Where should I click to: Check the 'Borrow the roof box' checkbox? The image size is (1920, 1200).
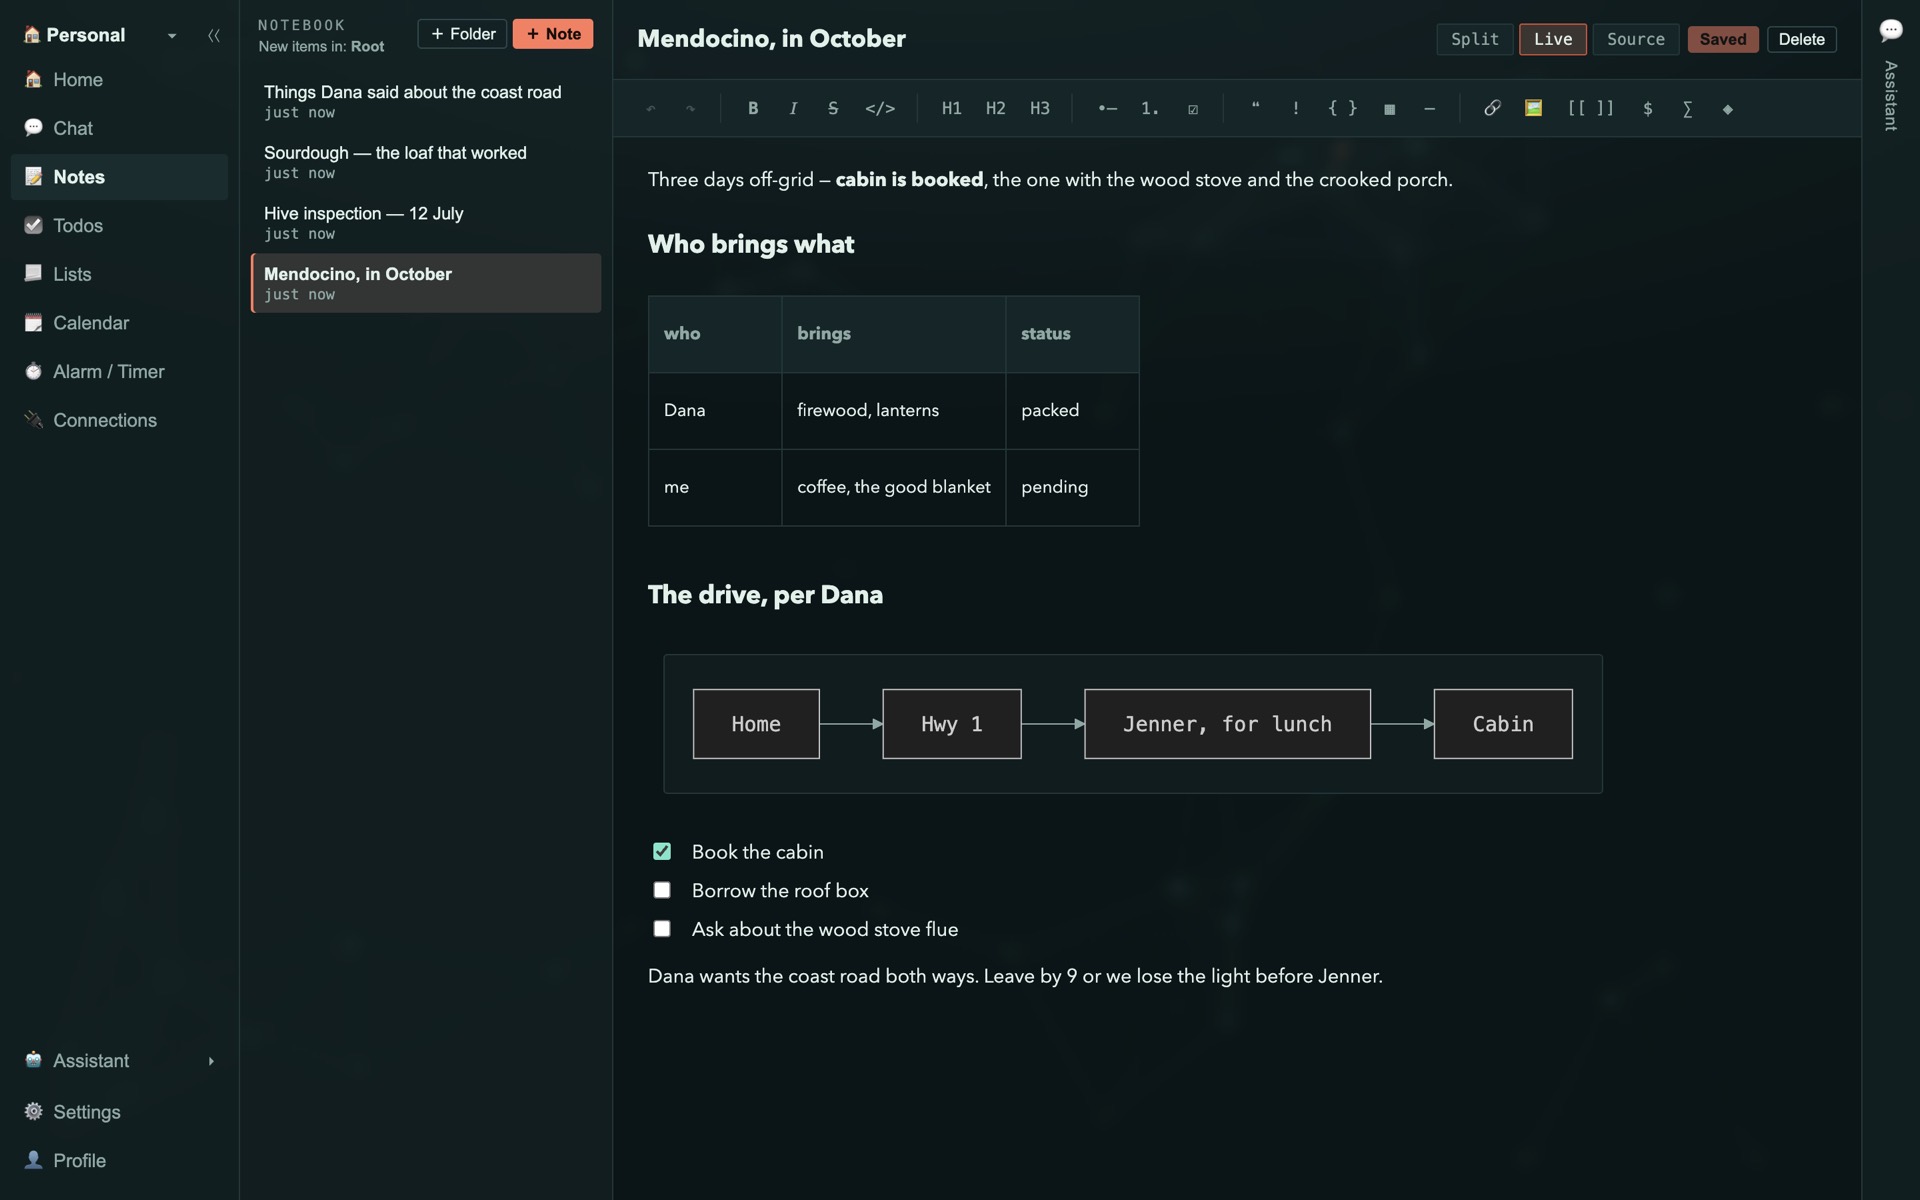click(662, 890)
